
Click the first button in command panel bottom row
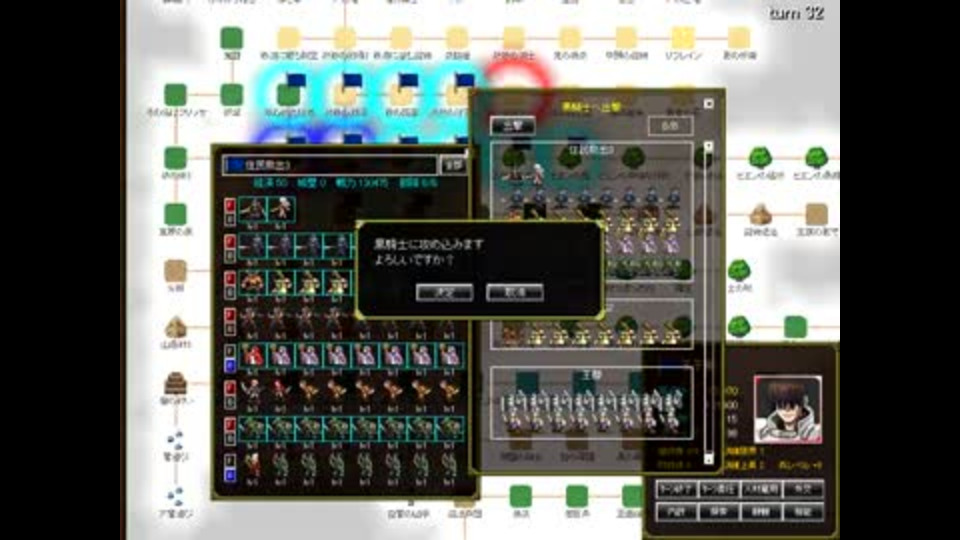676,511
